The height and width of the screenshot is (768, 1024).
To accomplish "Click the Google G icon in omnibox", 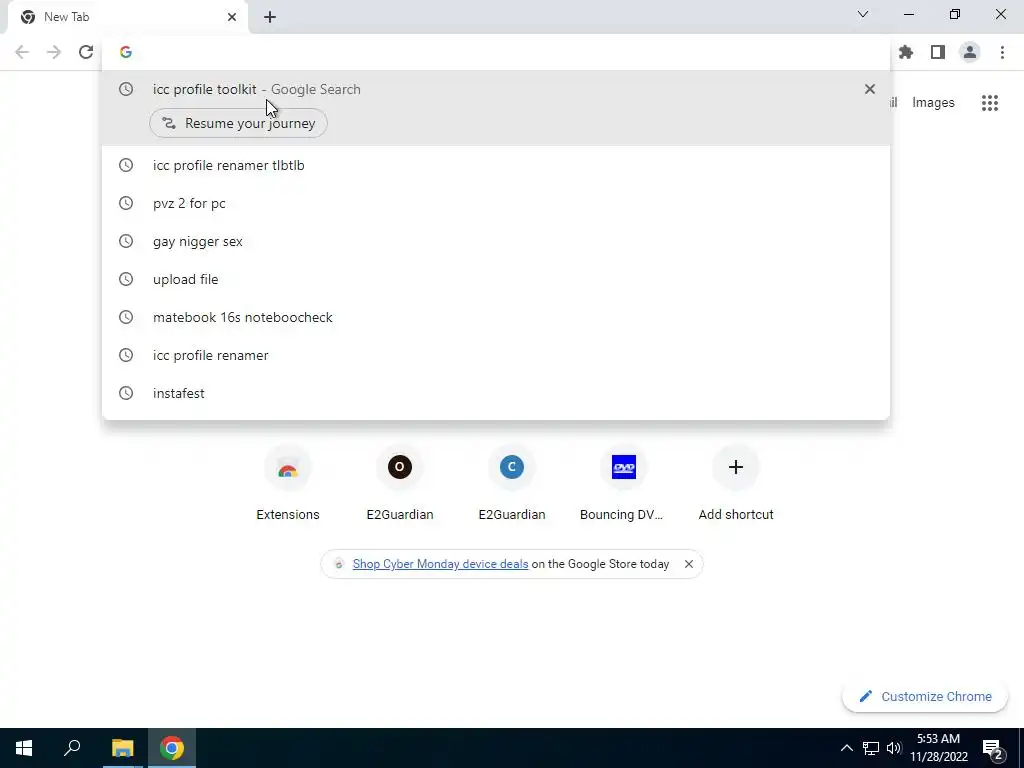I will (x=126, y=52).
